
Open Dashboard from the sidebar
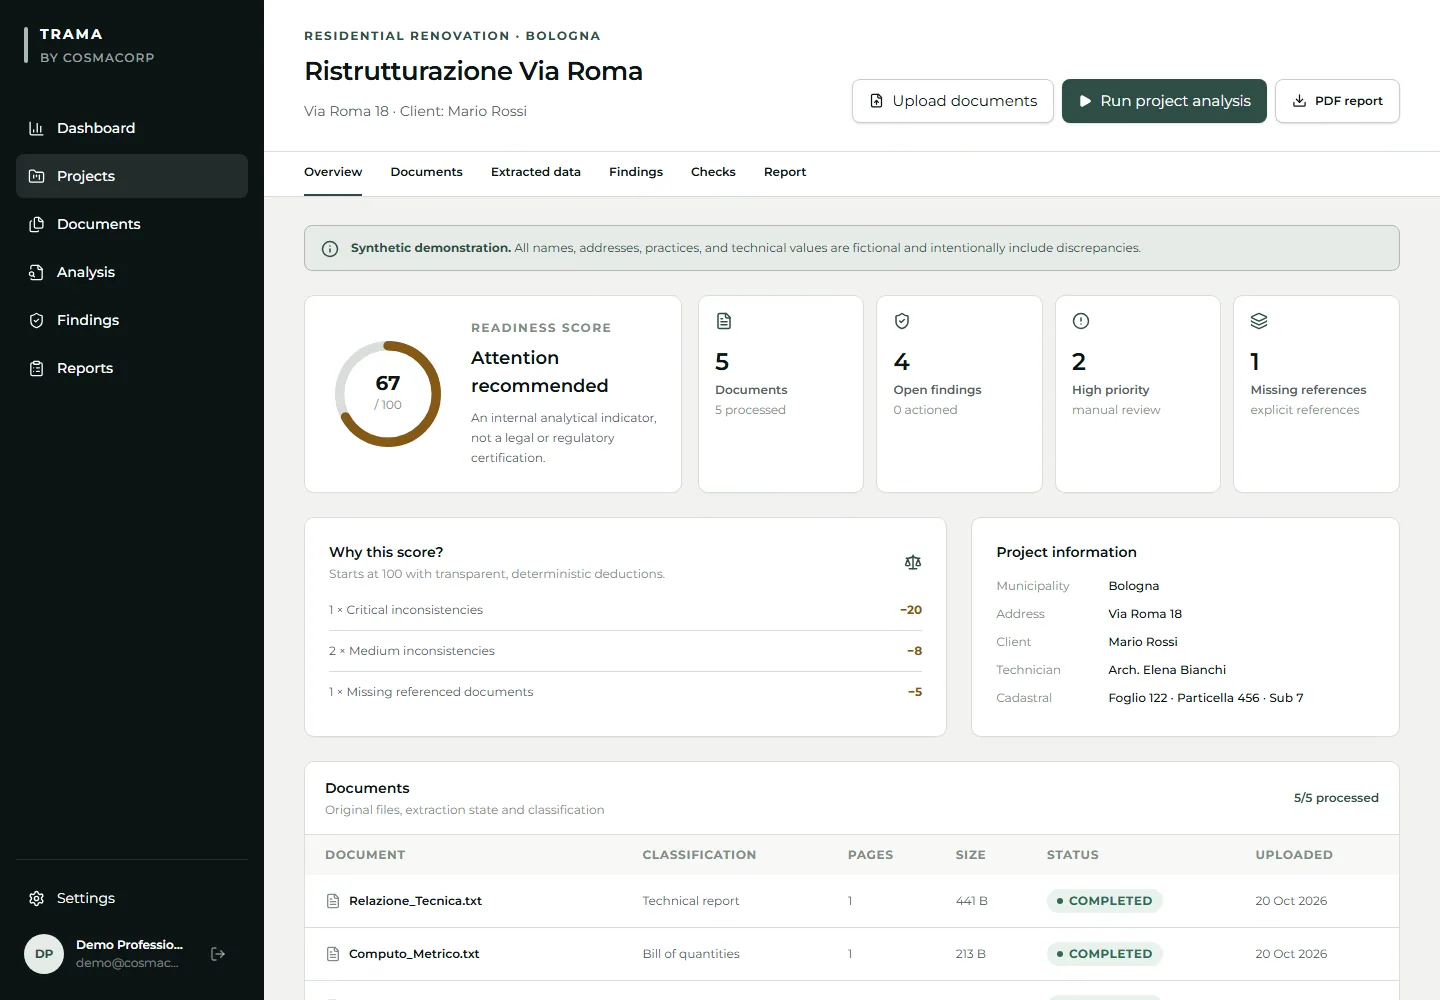(132, 128)
